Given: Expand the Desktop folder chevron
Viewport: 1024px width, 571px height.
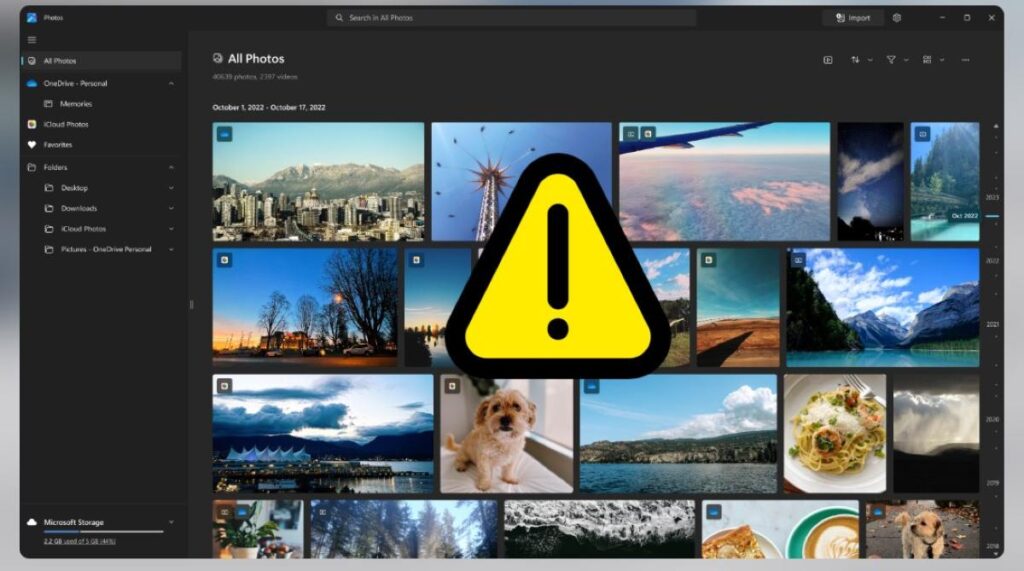Looking at the screenshot, I should tap(171, 188).
